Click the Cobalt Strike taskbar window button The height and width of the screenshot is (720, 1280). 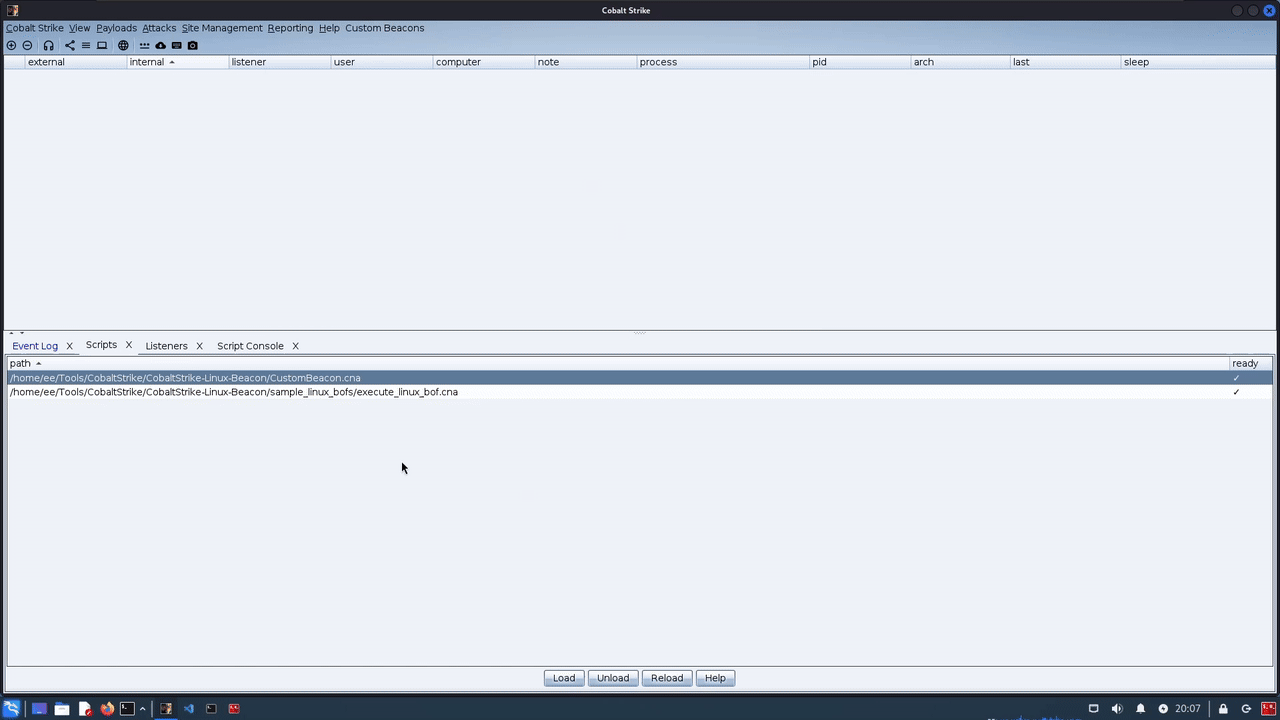point(166,709)
